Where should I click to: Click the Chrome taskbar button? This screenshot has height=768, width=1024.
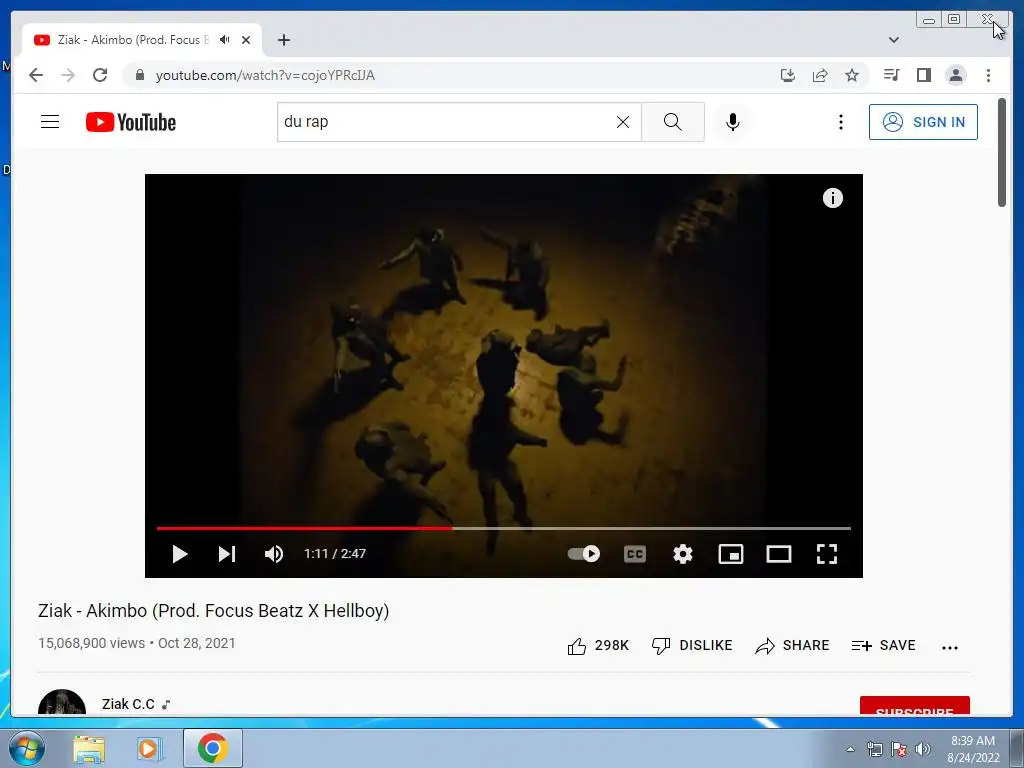point(213,748)
